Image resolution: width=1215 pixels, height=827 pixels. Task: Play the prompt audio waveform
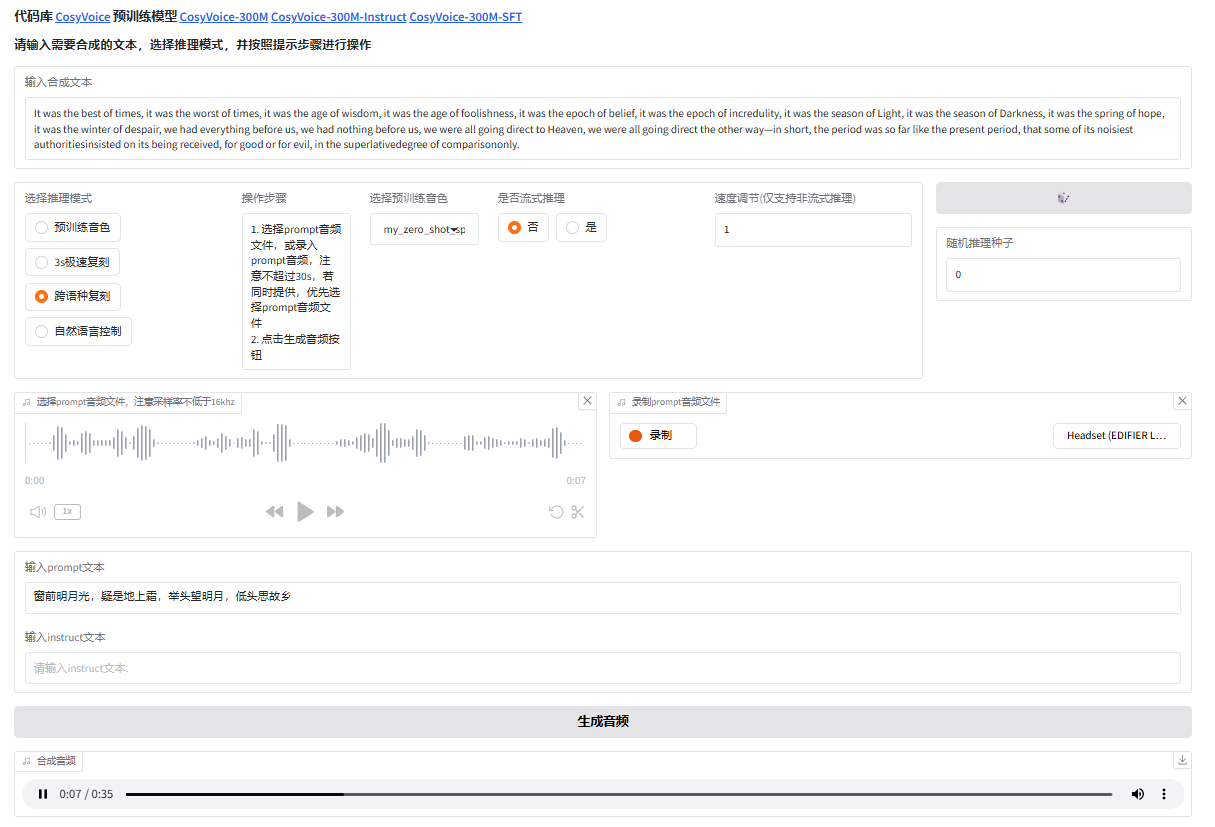point(305,511)
